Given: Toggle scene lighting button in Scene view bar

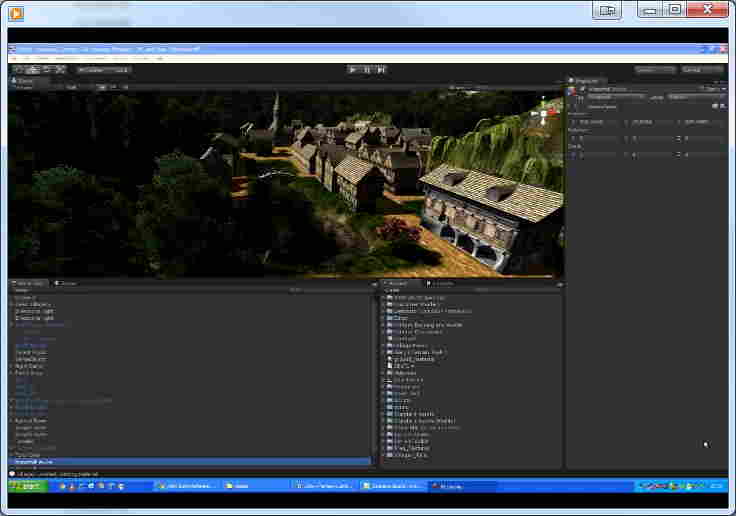Looking at the screenshot, I should click(x=102, y=87).
